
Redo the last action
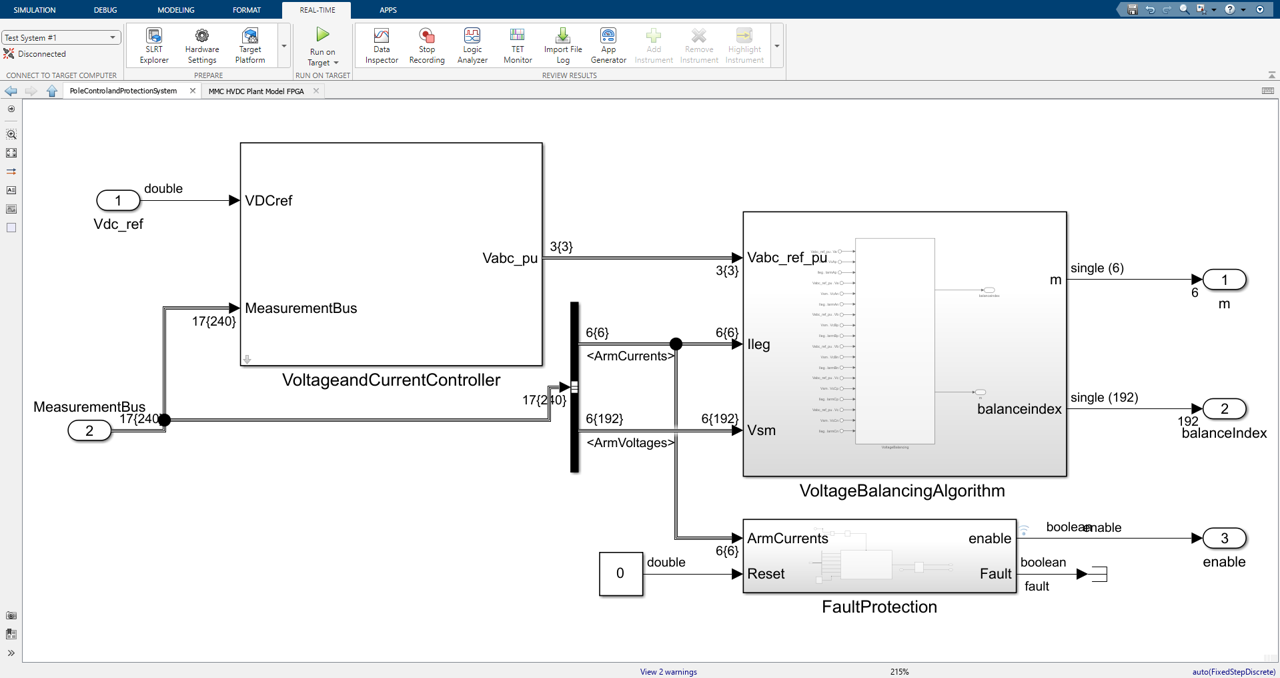click(x=1166, y=9)
